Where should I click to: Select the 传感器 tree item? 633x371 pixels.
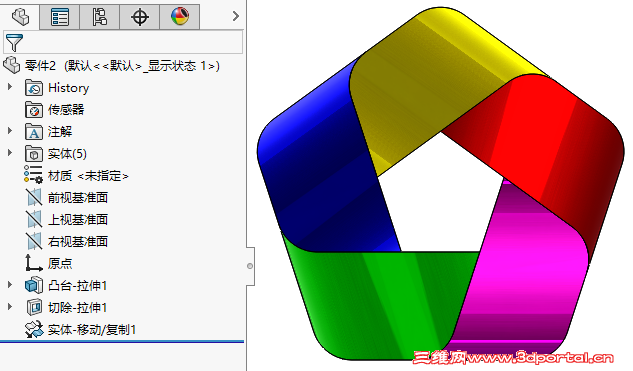coord(66,109)
